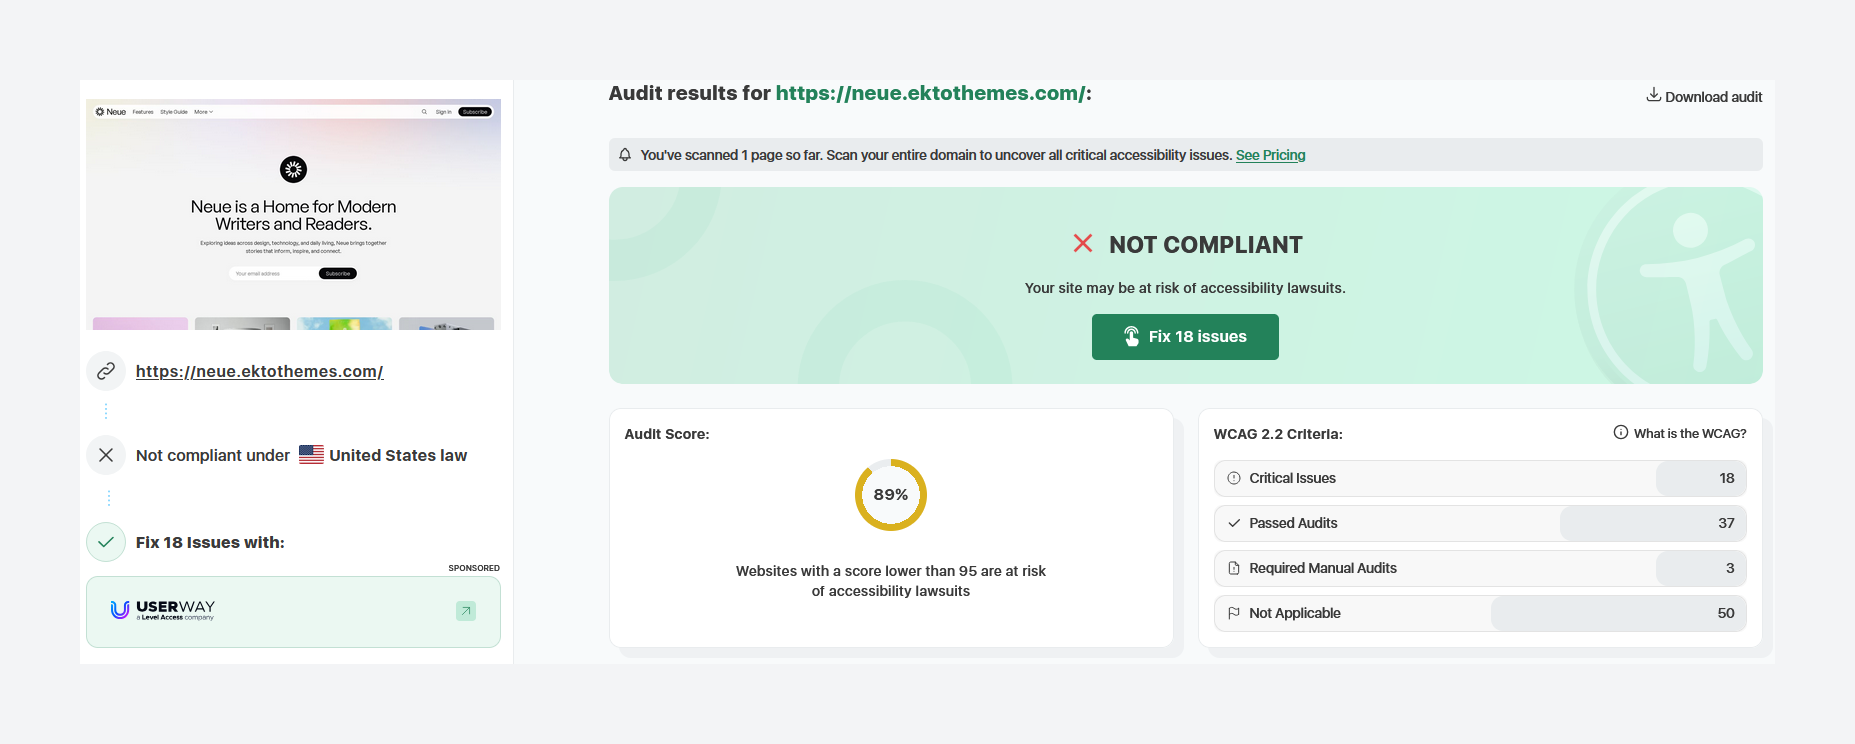Expand the Passed Audits row
This screenshot has height=744, width=1855.
click(1479, 523)
